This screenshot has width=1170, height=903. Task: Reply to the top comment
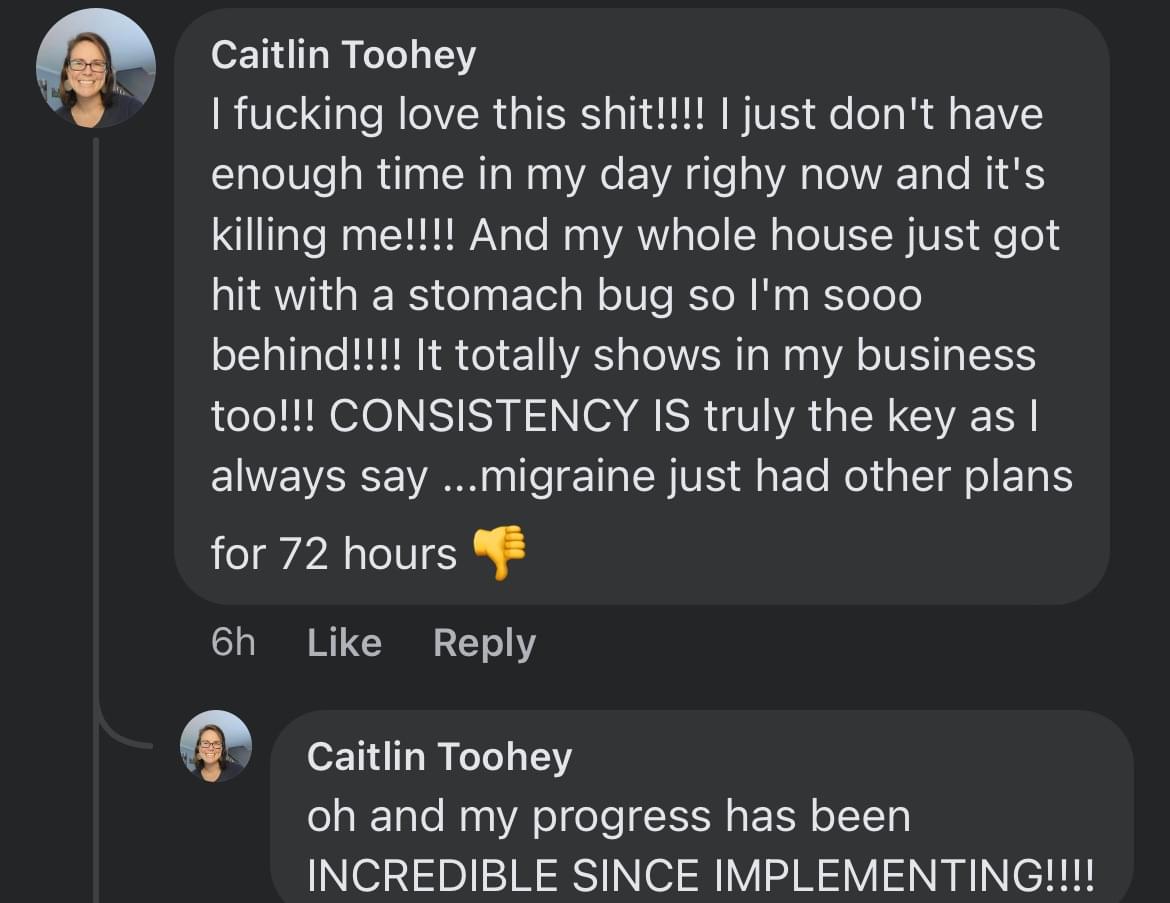coord(484,643)
